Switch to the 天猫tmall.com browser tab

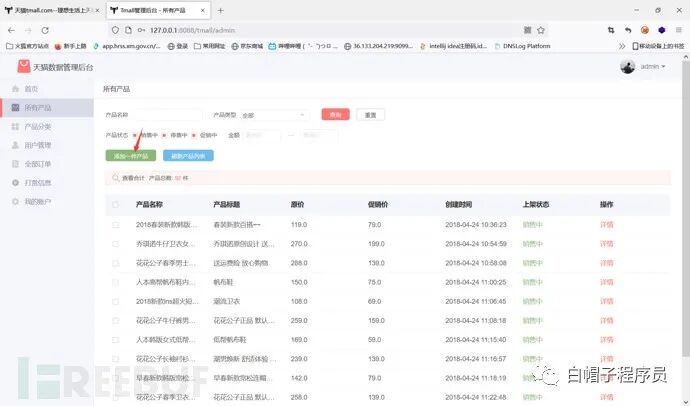point(52,10)
